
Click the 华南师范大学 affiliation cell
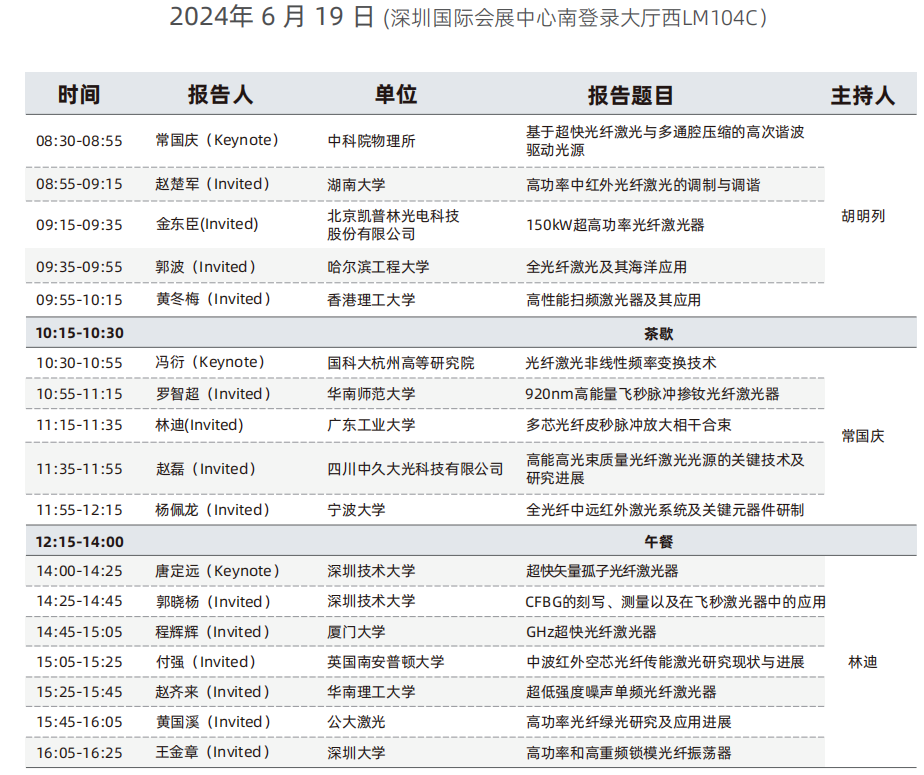371,394
